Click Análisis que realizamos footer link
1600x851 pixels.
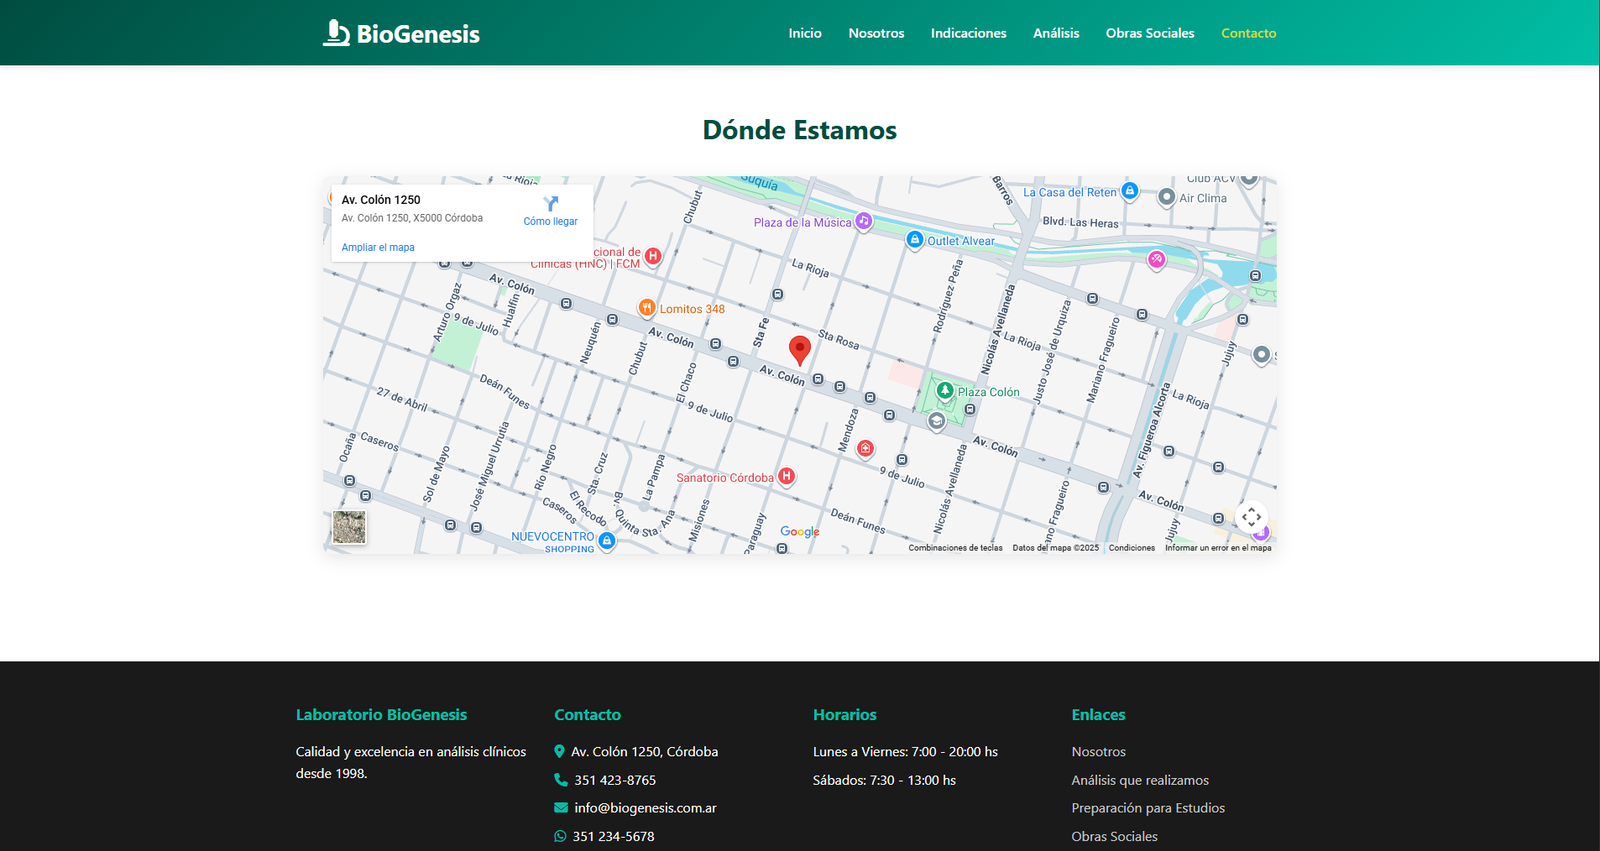click(1140, 780)
